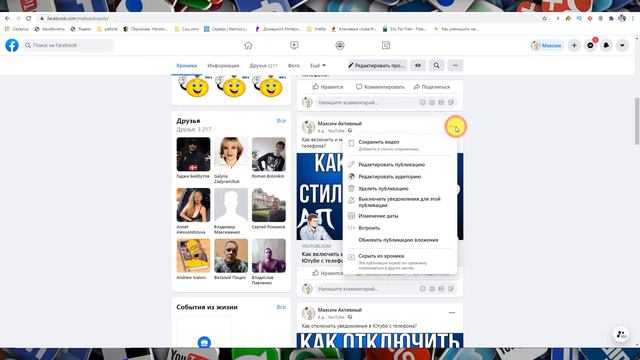Select Изменение даты menu item
Screen dimensions: 640x360
pos(400,216)
